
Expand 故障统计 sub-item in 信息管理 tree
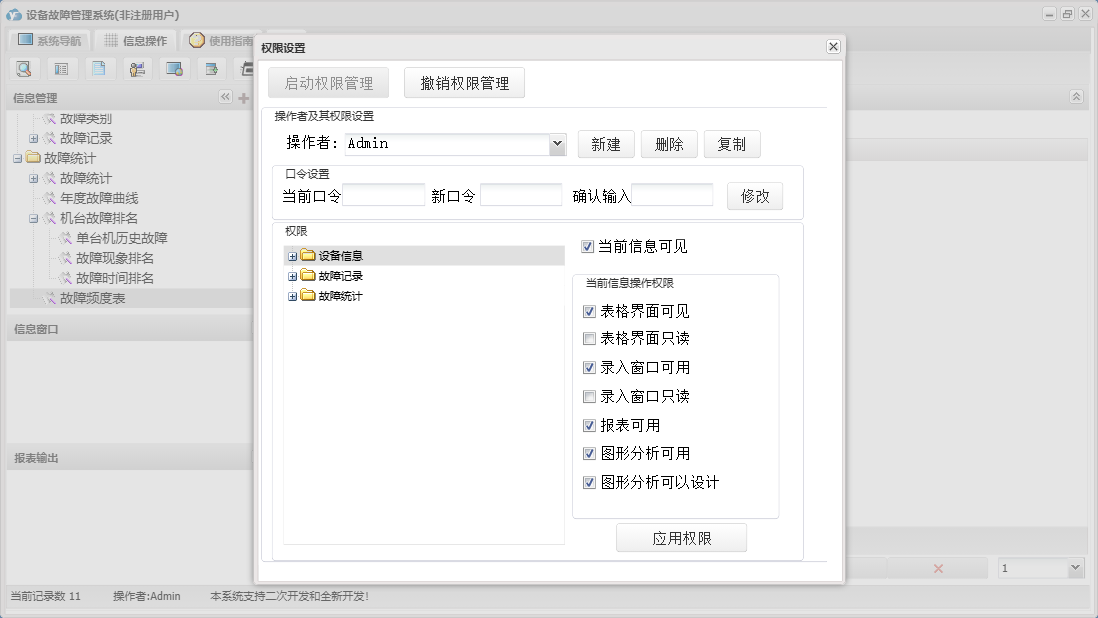pyautogui.click(x=33, y=178)
